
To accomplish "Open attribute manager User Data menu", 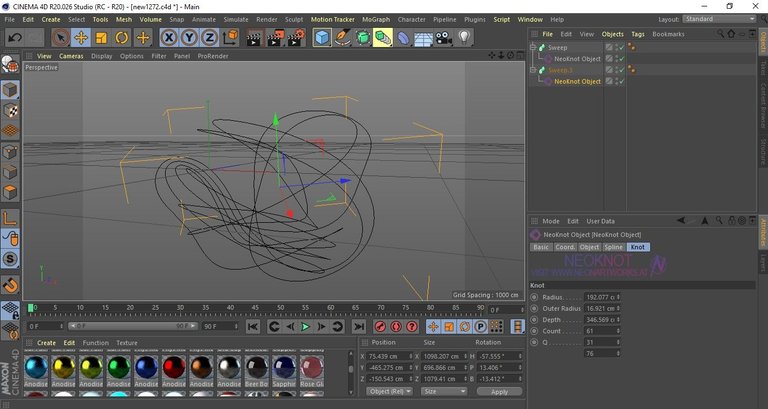I will [600, 221].
